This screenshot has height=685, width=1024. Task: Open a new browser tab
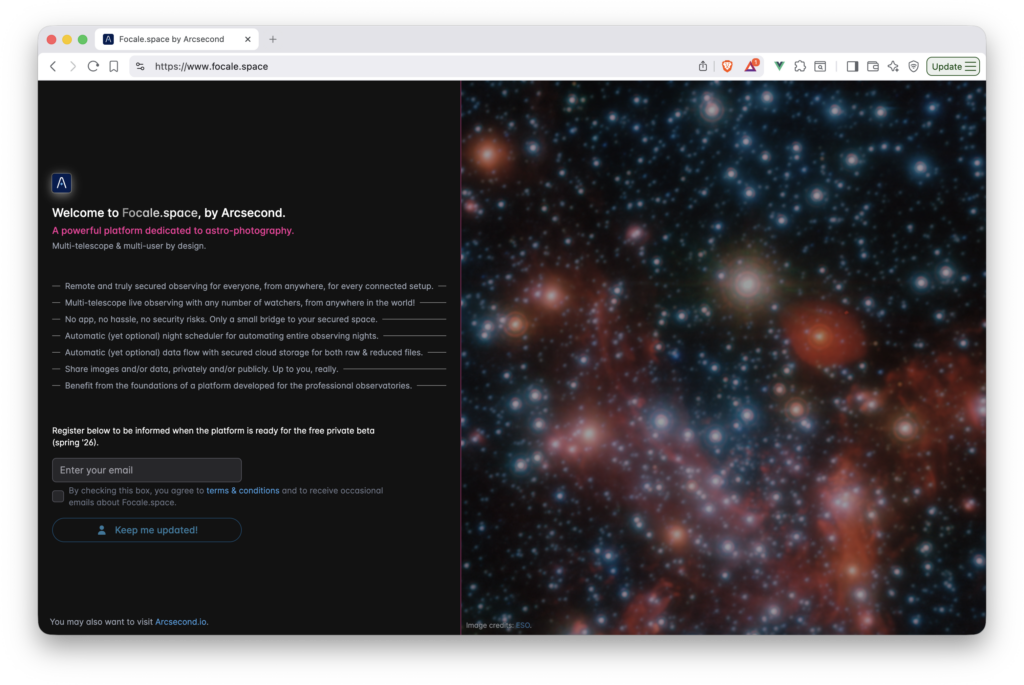273,39
